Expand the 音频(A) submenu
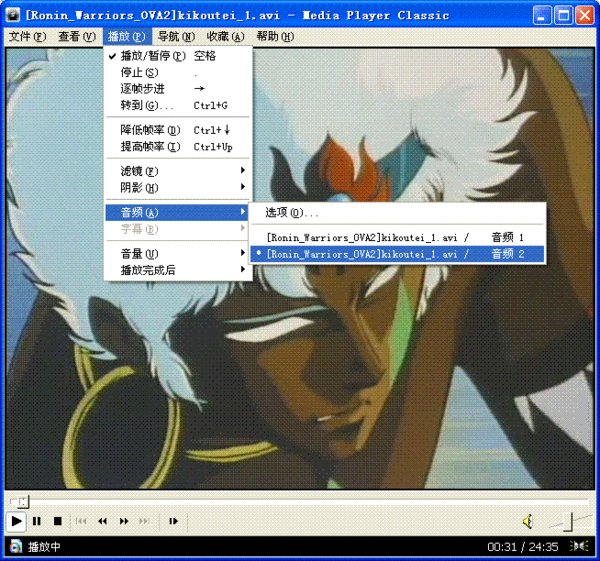The image size is (600, 561). pos(178,212)
